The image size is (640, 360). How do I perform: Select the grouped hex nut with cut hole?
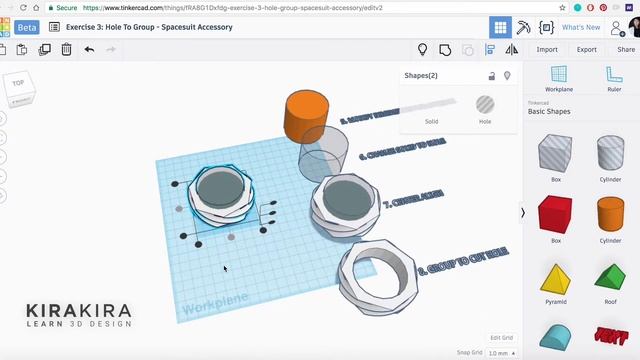tap(377, 277)
